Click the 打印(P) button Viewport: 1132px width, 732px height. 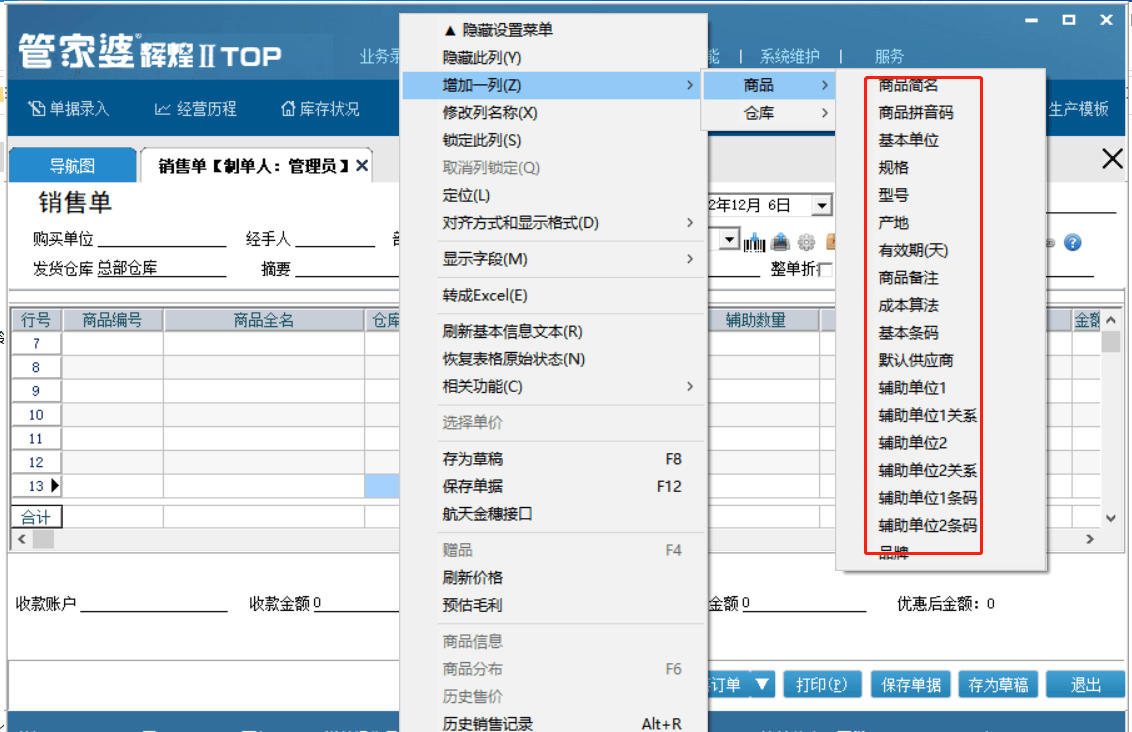pyautogui.click(x=822, y=684)
